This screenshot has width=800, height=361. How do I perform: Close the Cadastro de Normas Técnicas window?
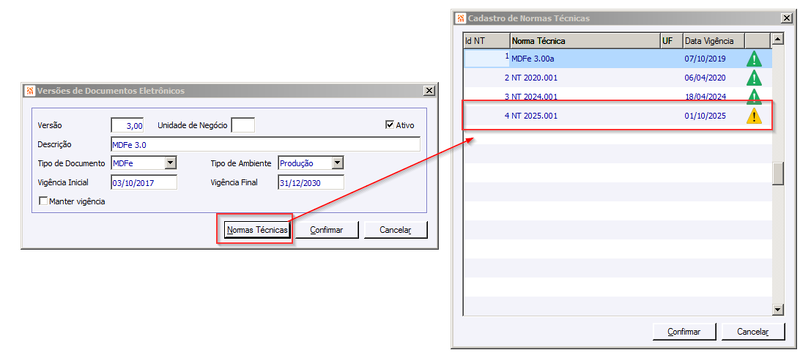786,18
